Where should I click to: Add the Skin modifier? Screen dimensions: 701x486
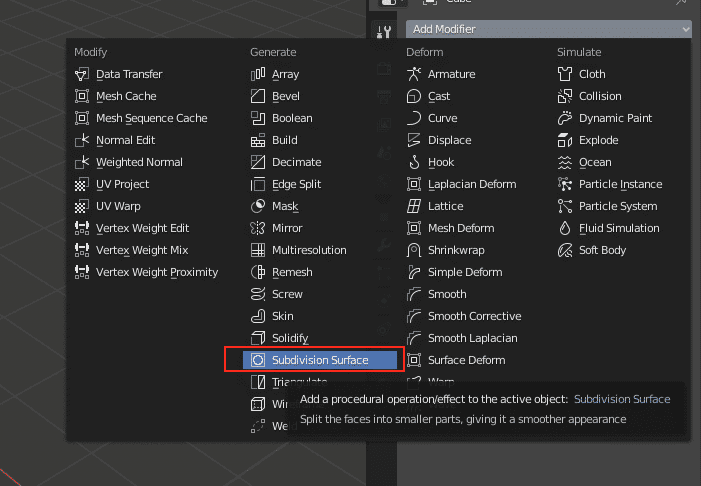272,316
